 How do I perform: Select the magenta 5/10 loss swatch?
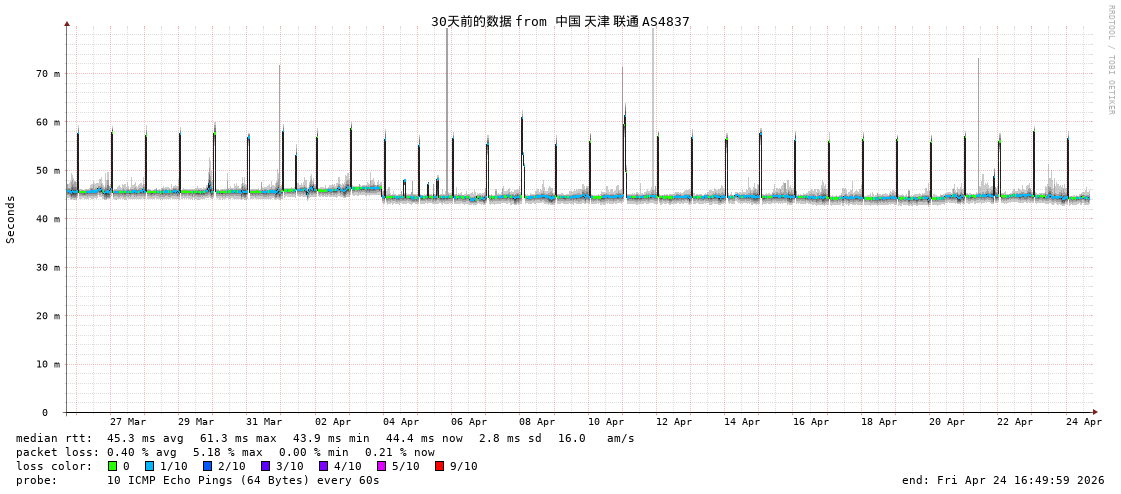381,466
